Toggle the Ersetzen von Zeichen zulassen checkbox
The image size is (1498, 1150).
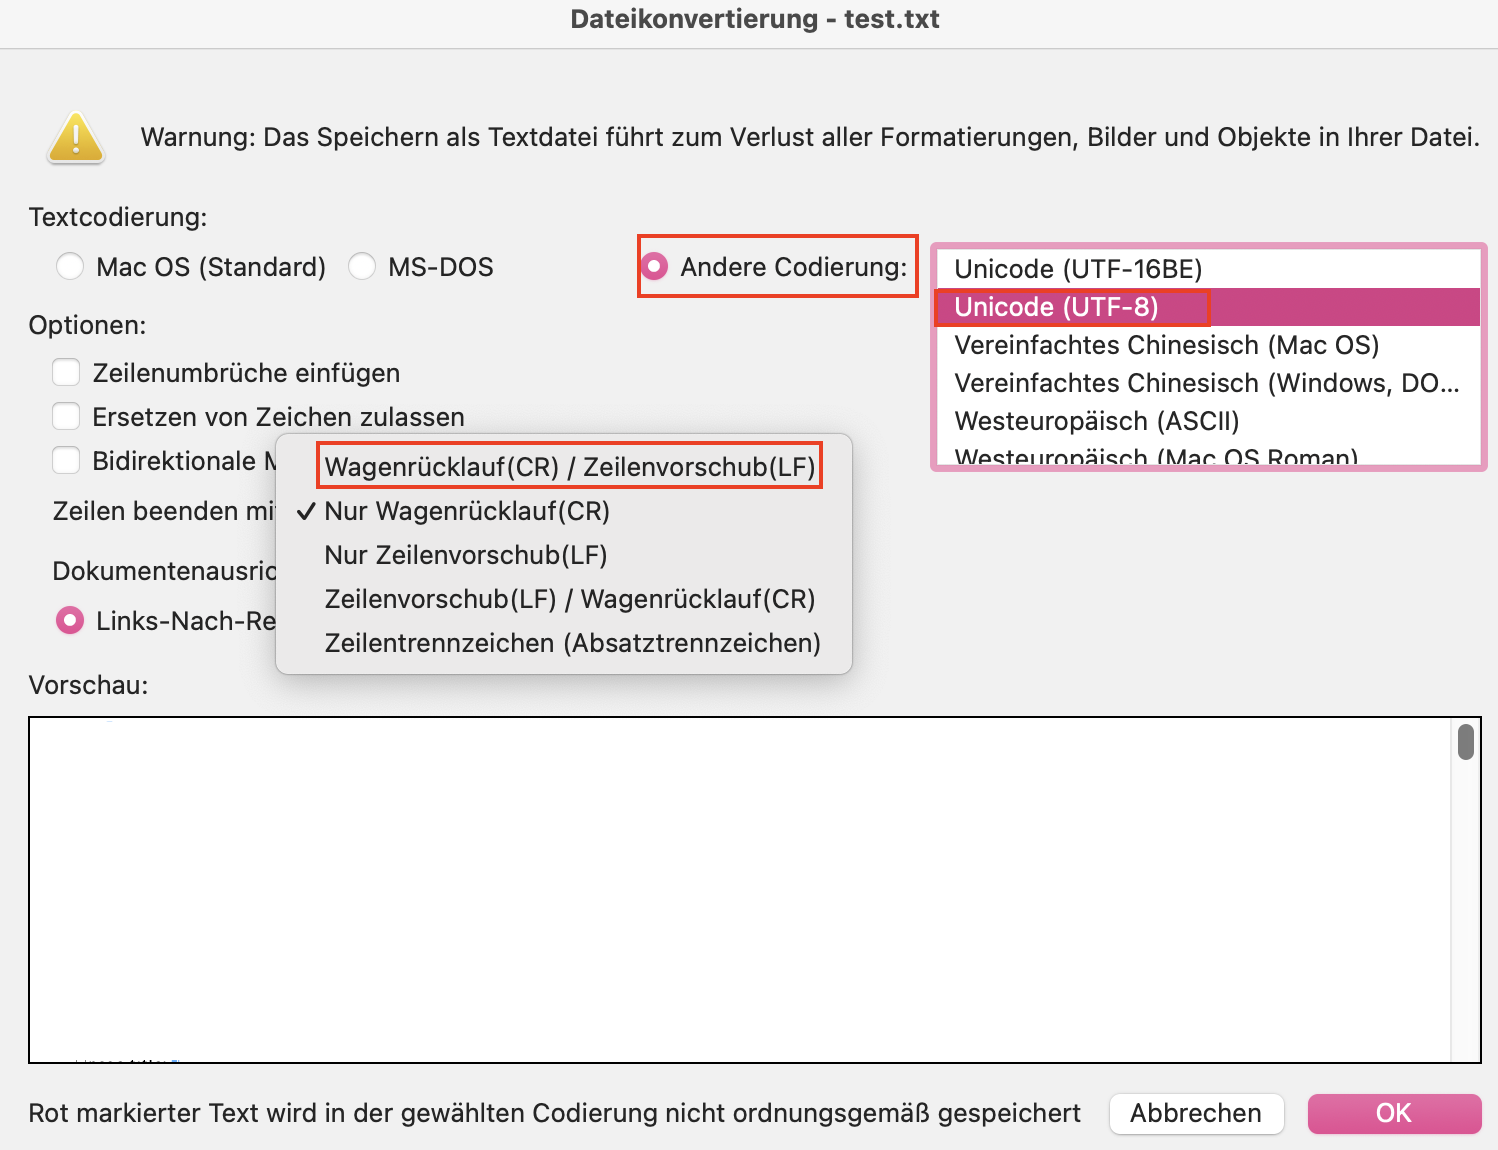click(66, 417)
